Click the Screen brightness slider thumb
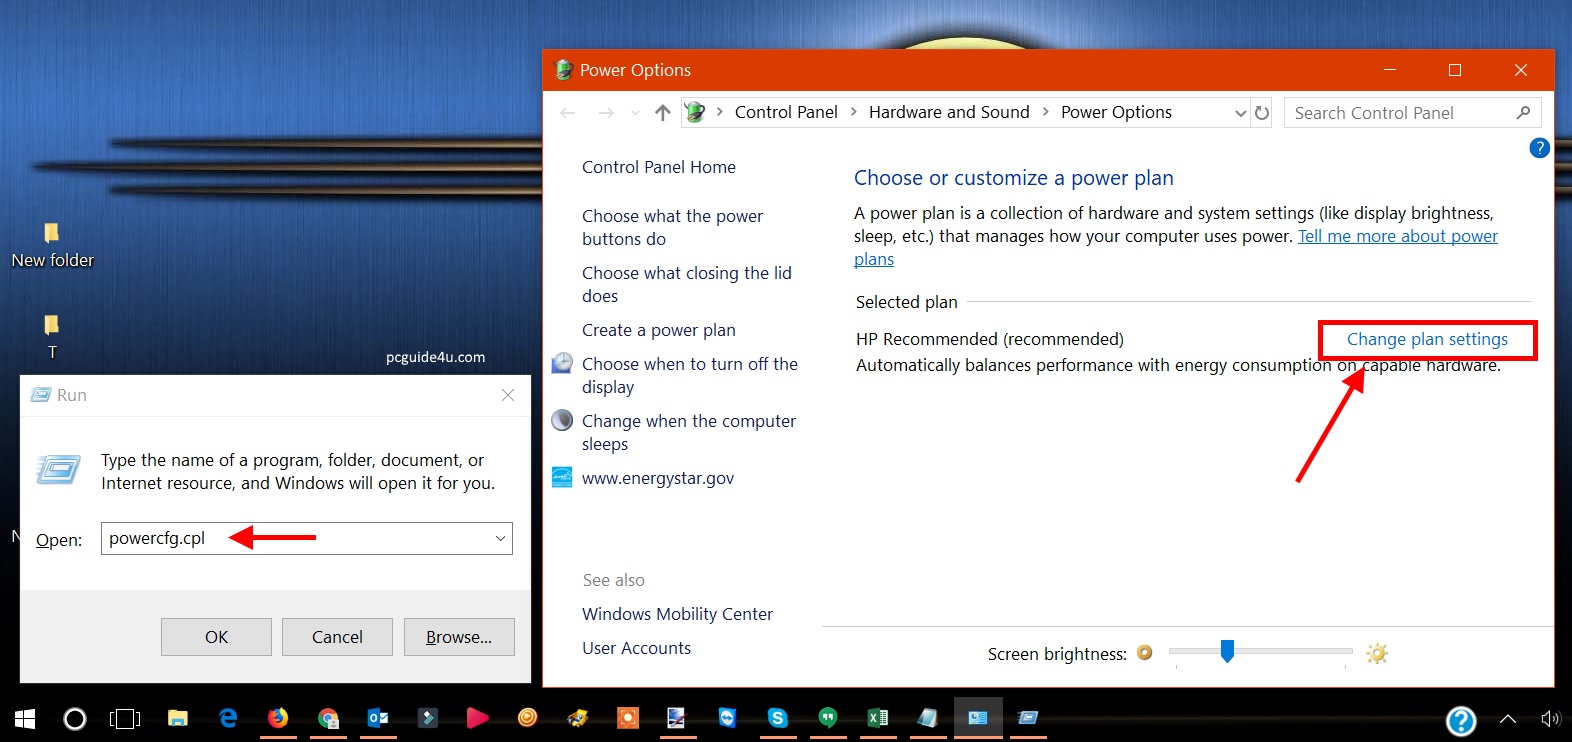 click(1227, 652)
